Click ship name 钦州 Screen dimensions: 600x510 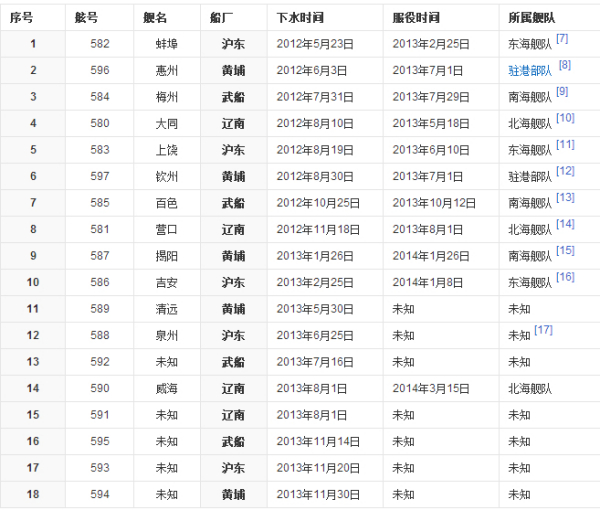tap(166, 176)
